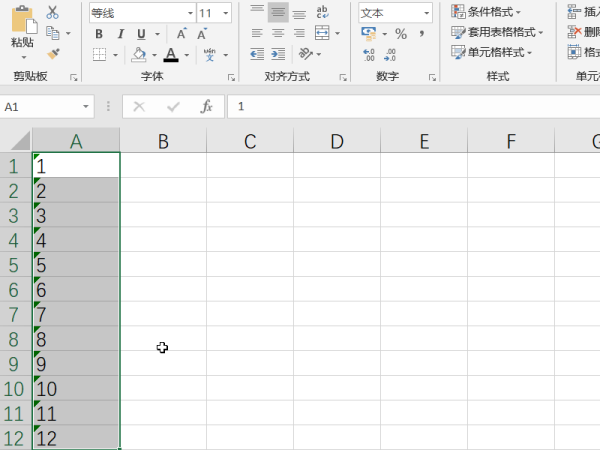Toggle italic formatting
The width and height of the screenshot is (600, 450).
click(121, 34)
